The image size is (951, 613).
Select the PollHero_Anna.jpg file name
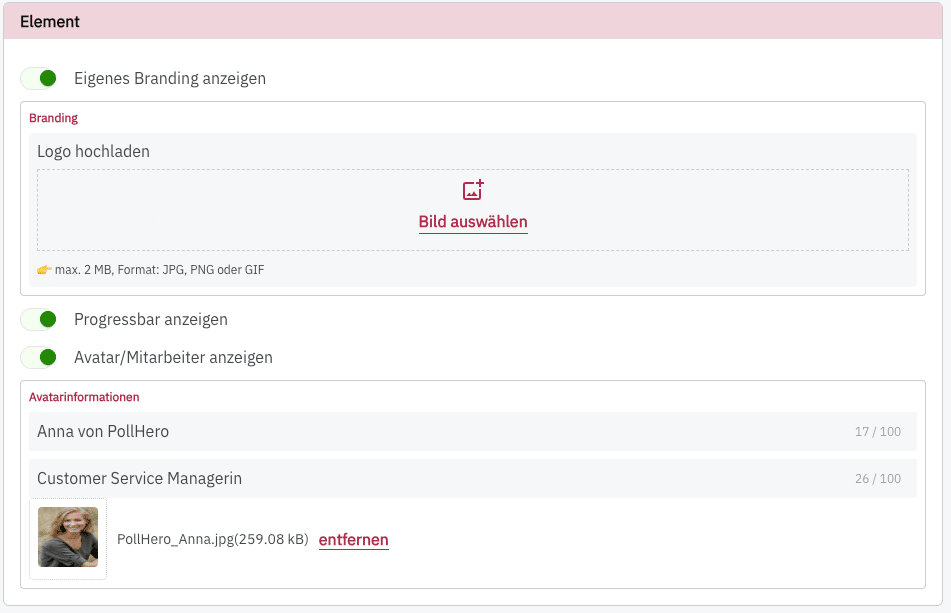click(x=212, y=540)
